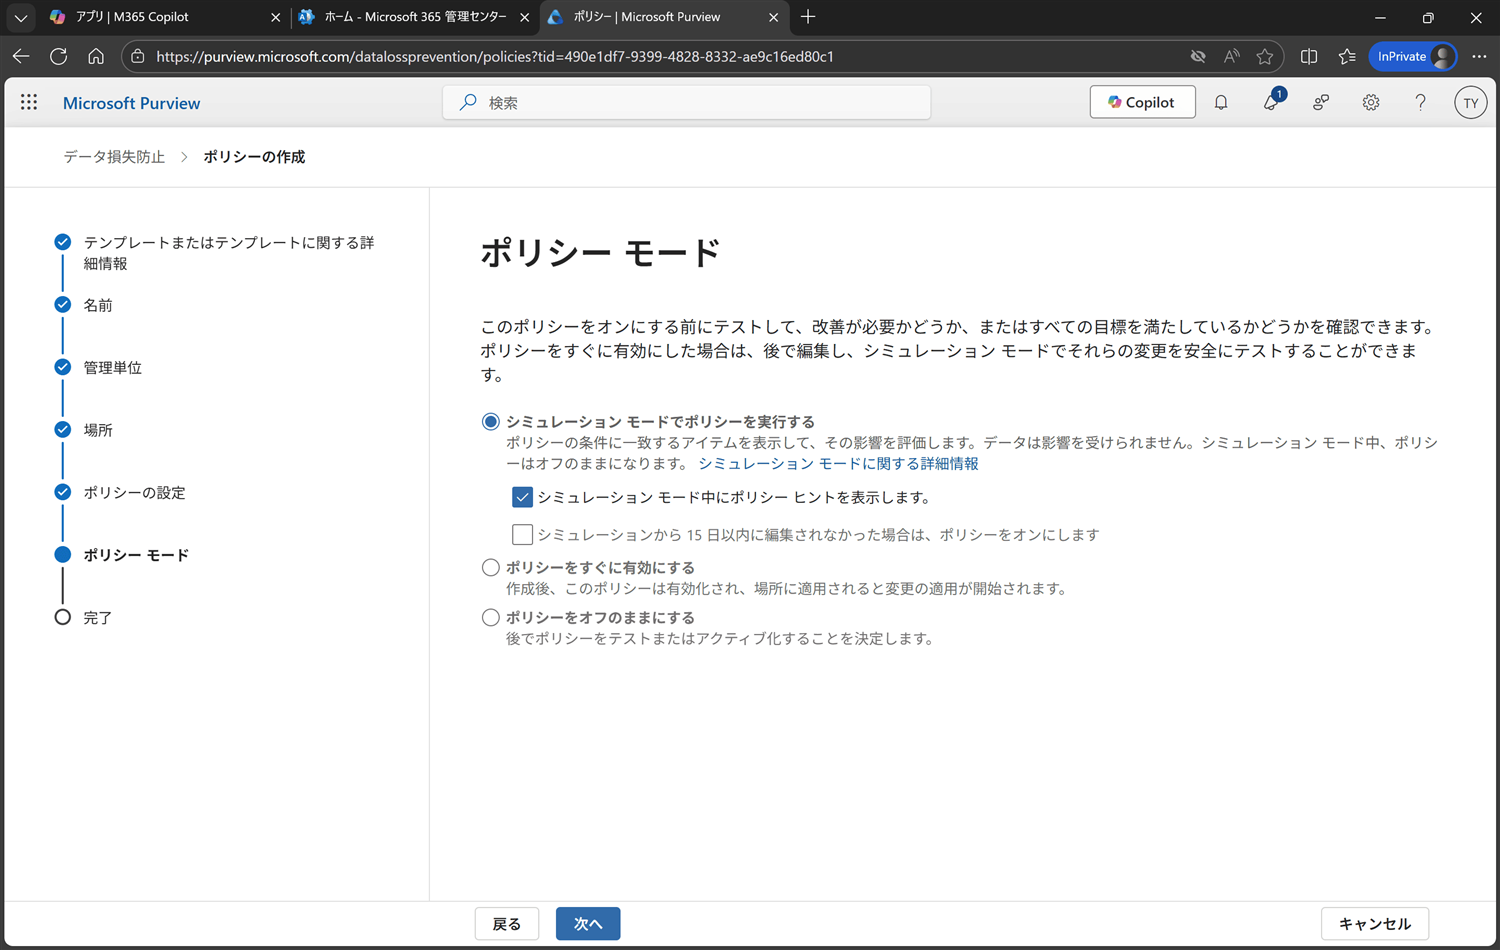Click the 次へ button
Viewport: 1500px width, 950px height.
[x=588, y=924]
